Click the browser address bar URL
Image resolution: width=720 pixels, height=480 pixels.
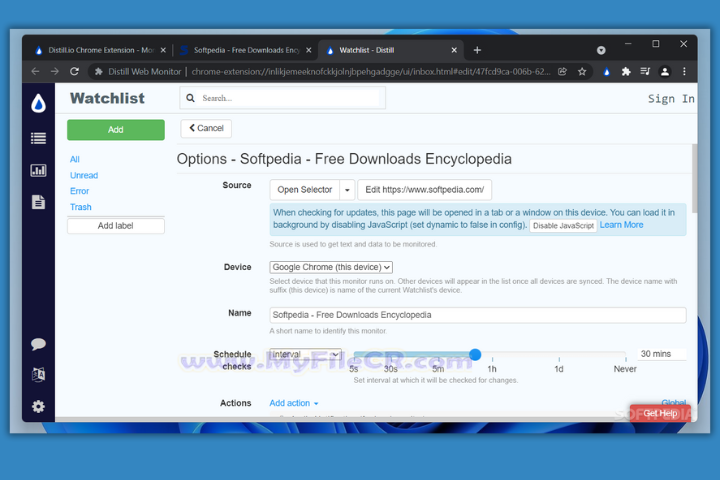(371, 72)
